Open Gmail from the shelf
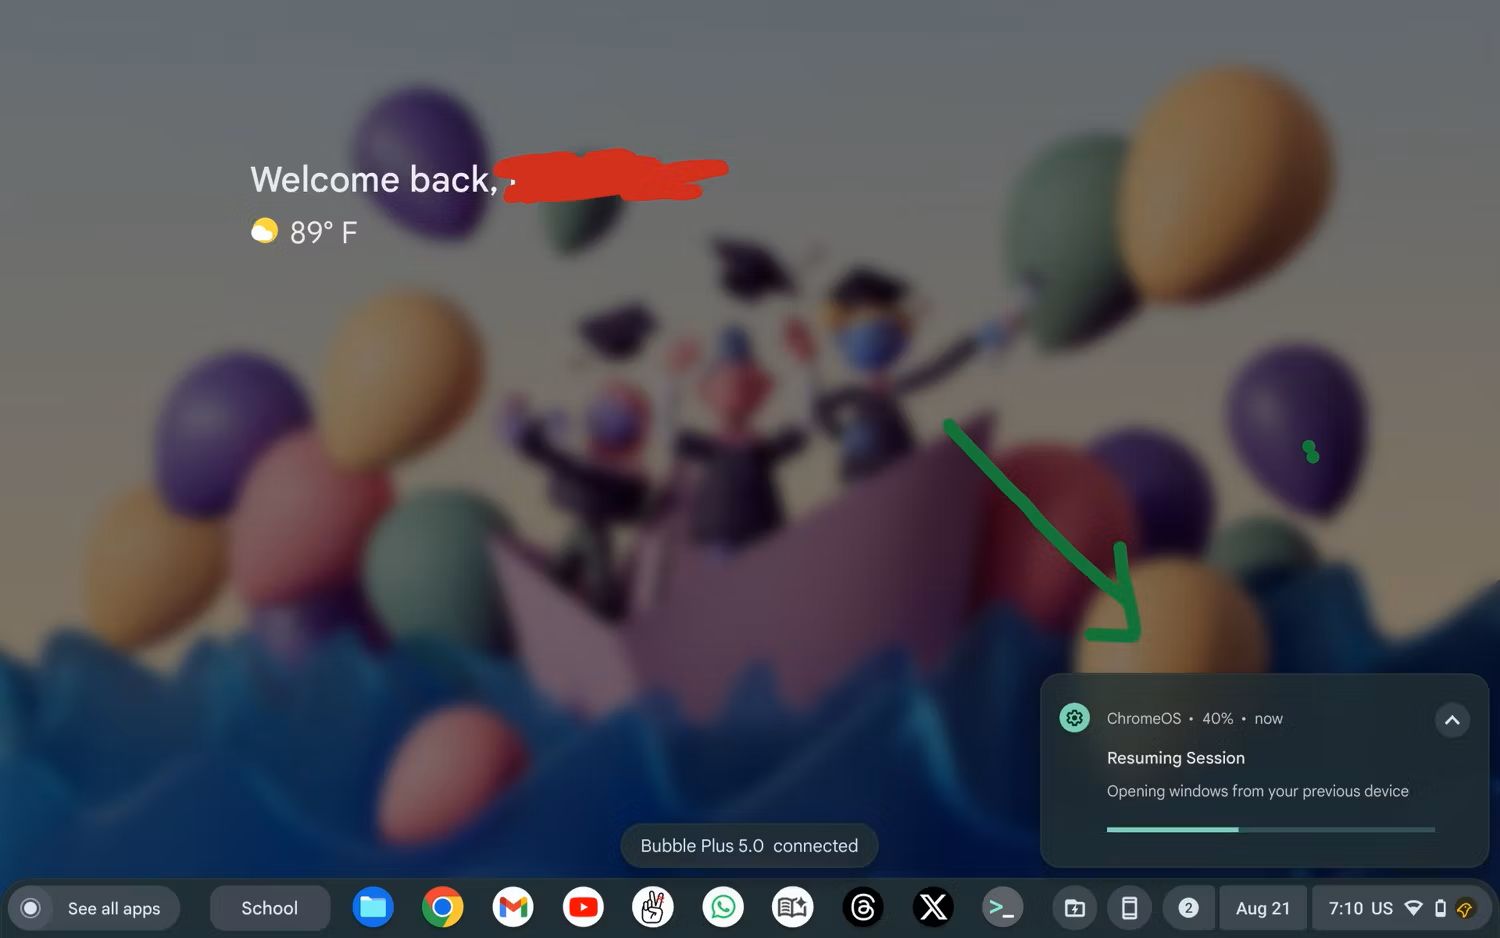The height and width of the screenshot is (938, 1500). click(x=513, y=907)
